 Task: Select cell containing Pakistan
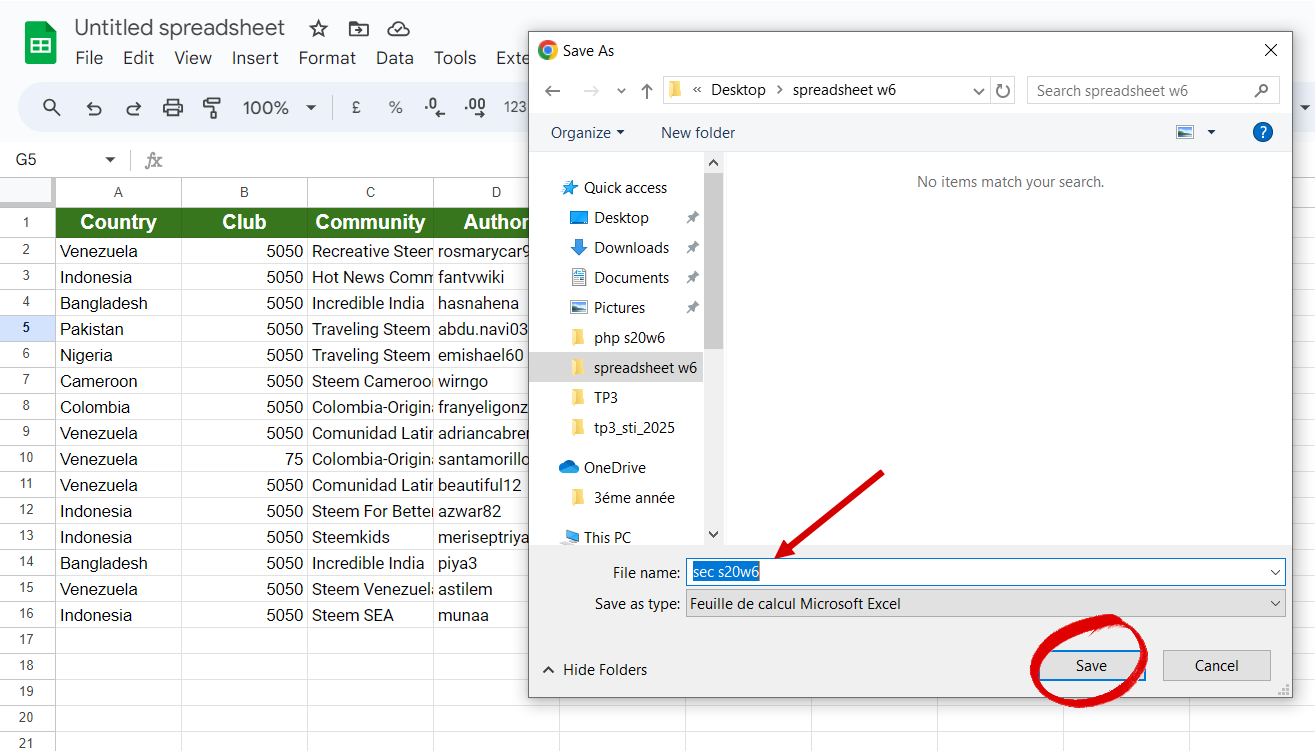coord(118,329)
